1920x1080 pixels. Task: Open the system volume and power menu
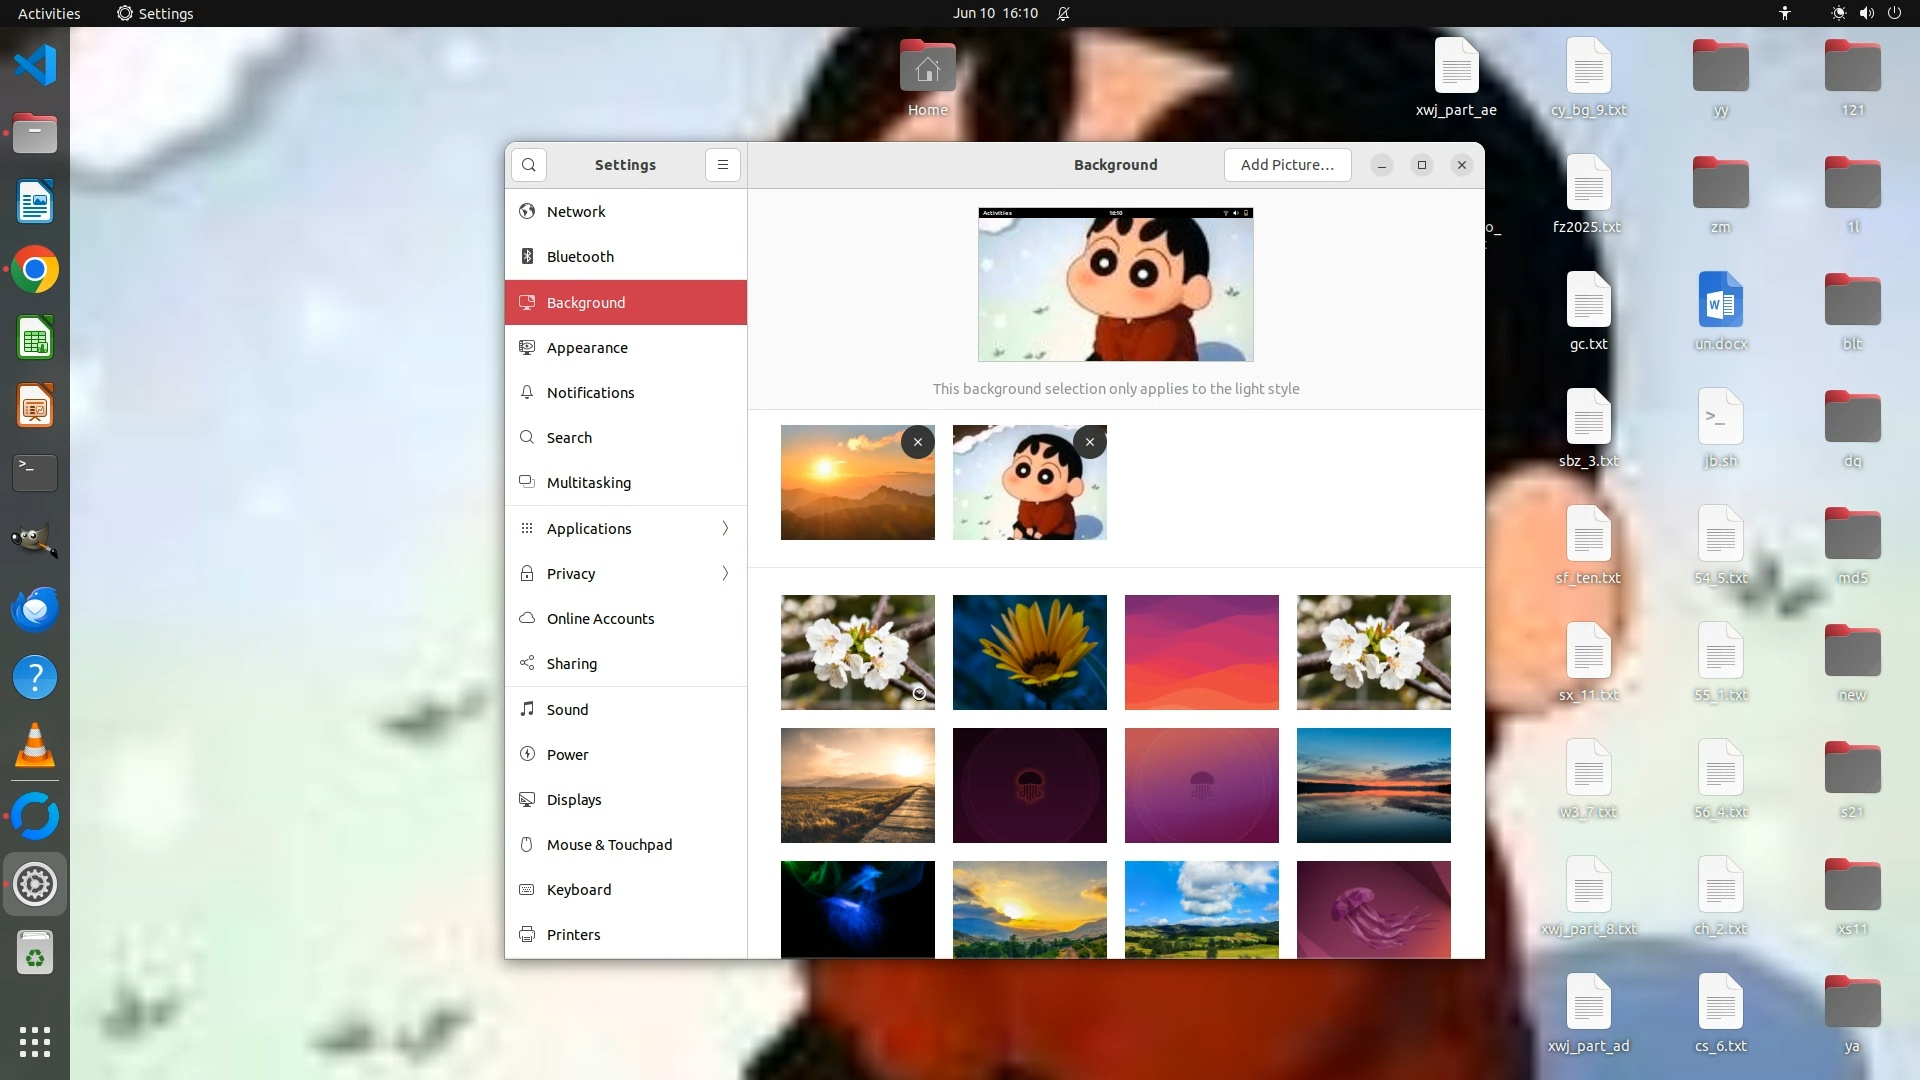(1866, 13)
